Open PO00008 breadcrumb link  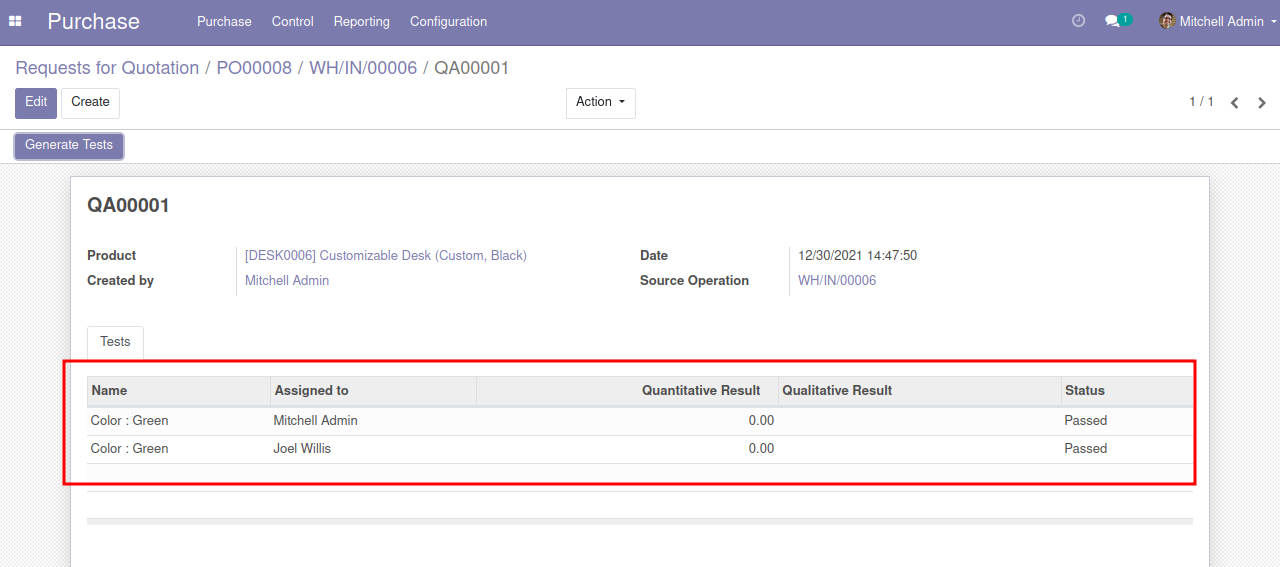[254, 68]
